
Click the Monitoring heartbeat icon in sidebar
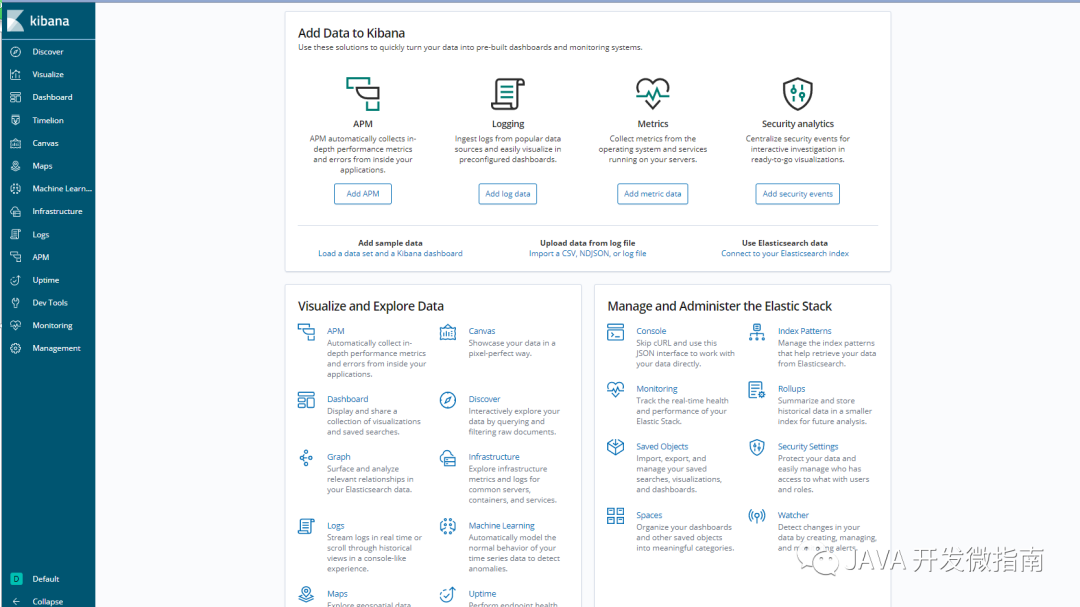[x=16, y=325]
